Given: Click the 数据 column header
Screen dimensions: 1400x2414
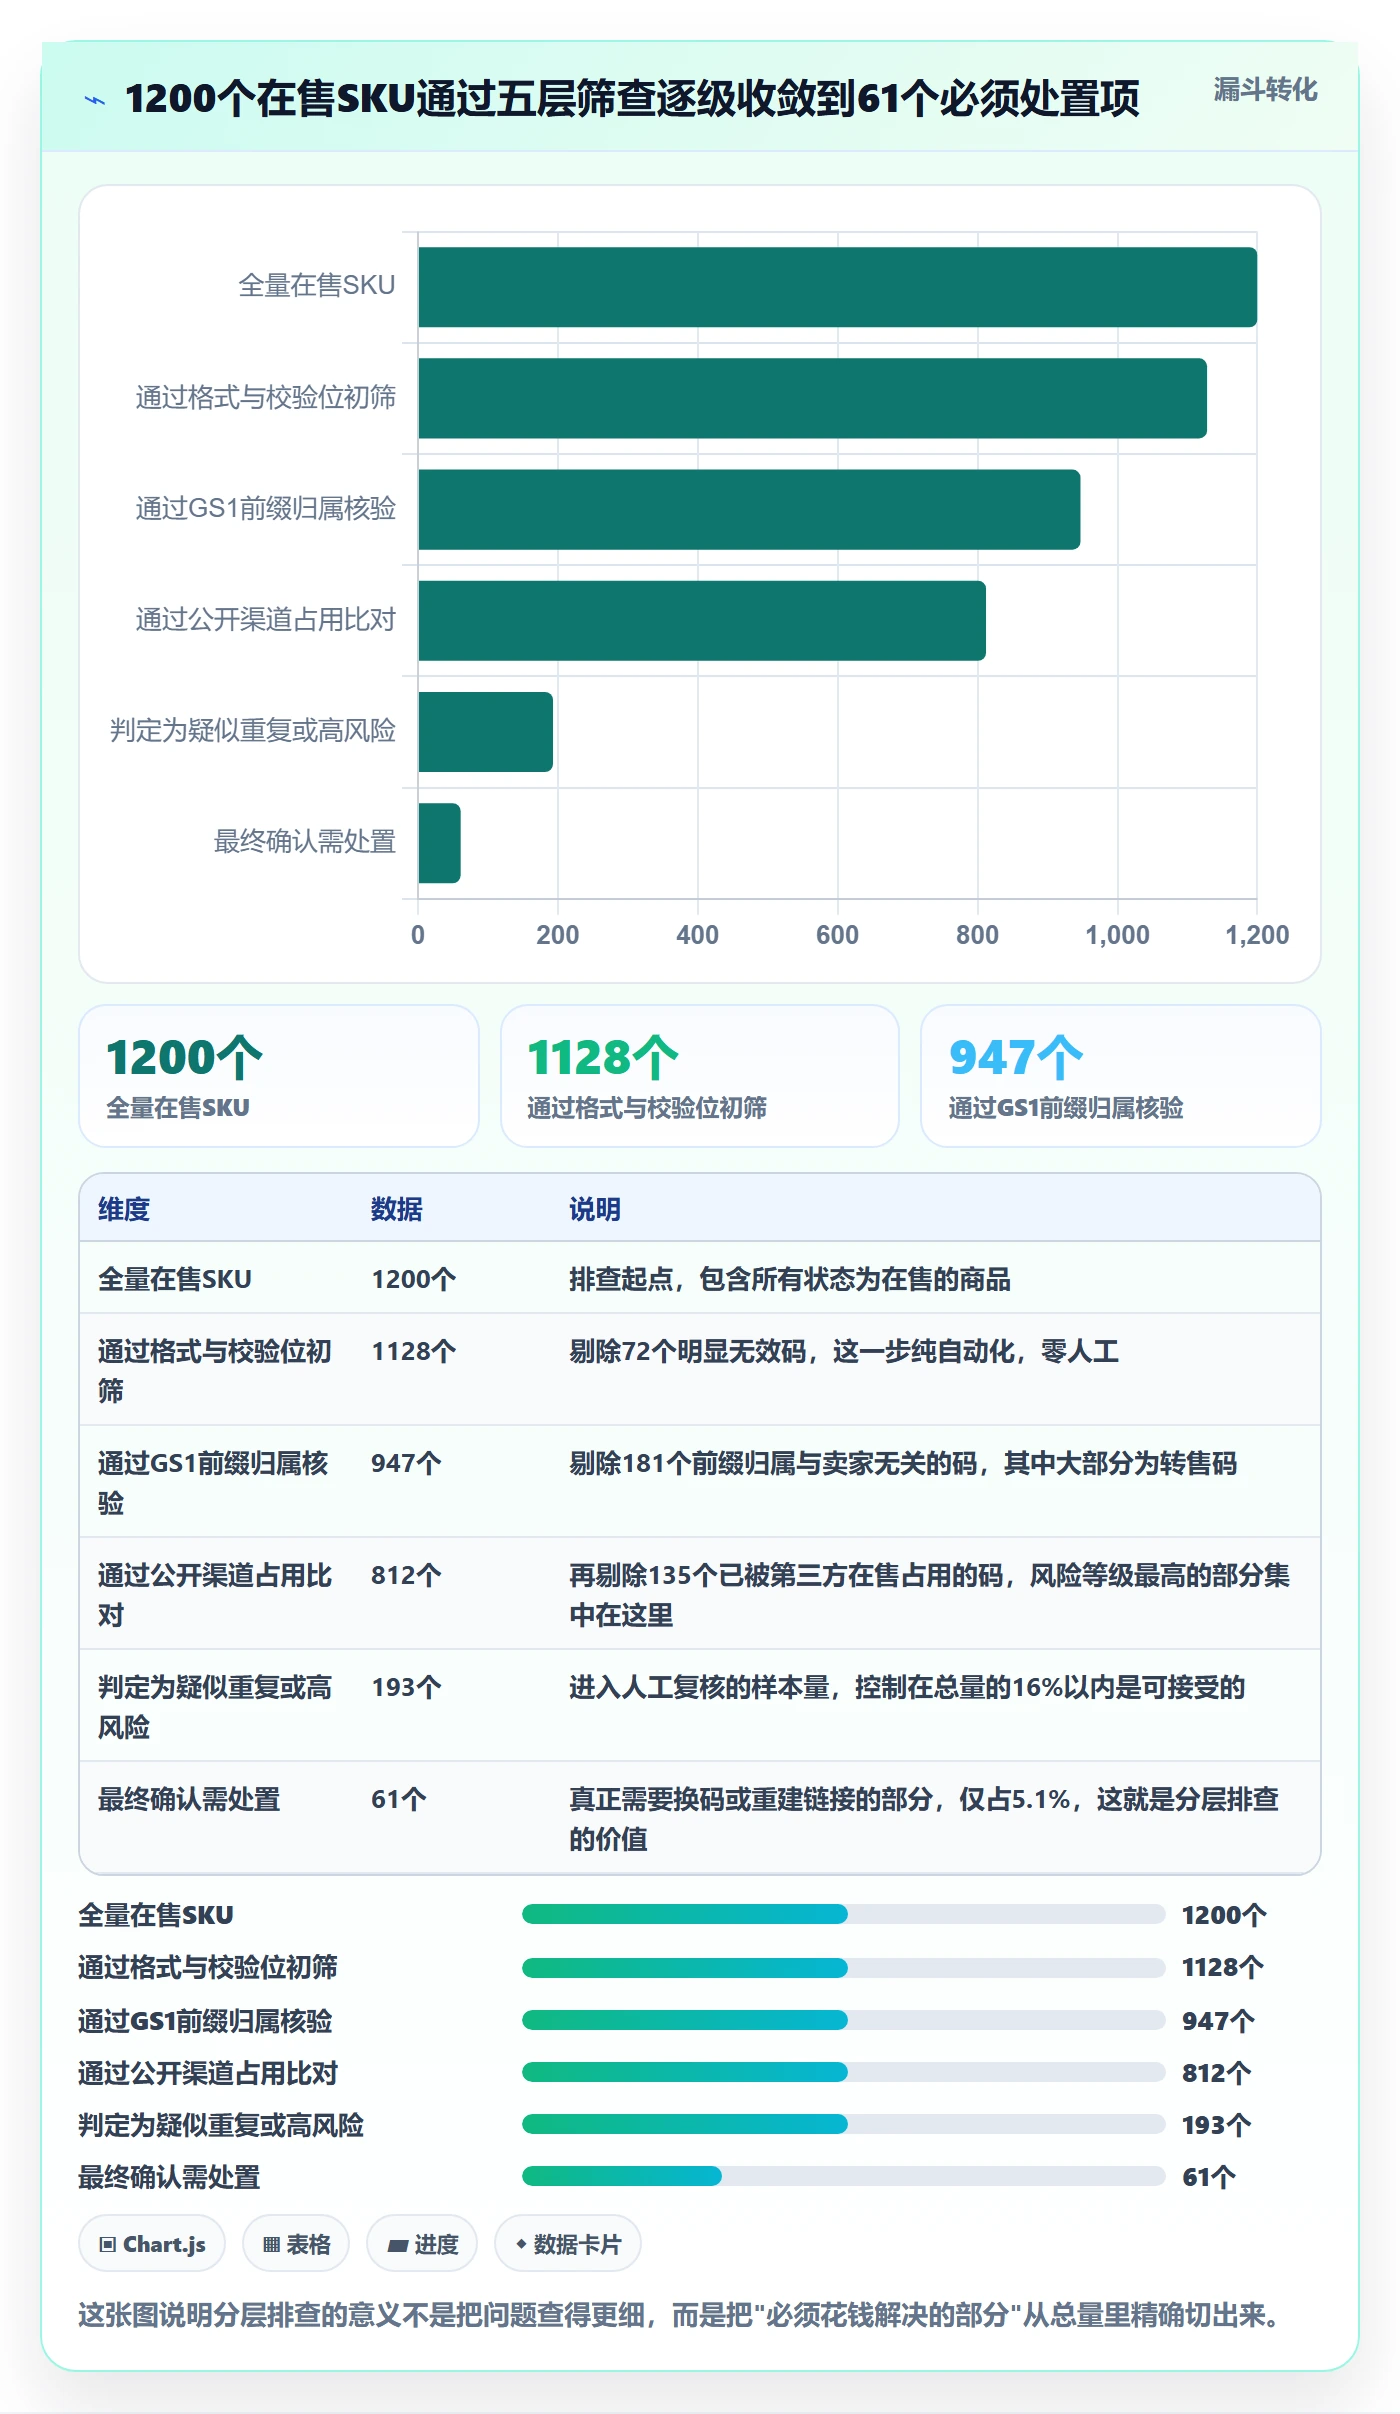Looking at the screenshot, I should pyautogui.click(x=397, y=1209).
